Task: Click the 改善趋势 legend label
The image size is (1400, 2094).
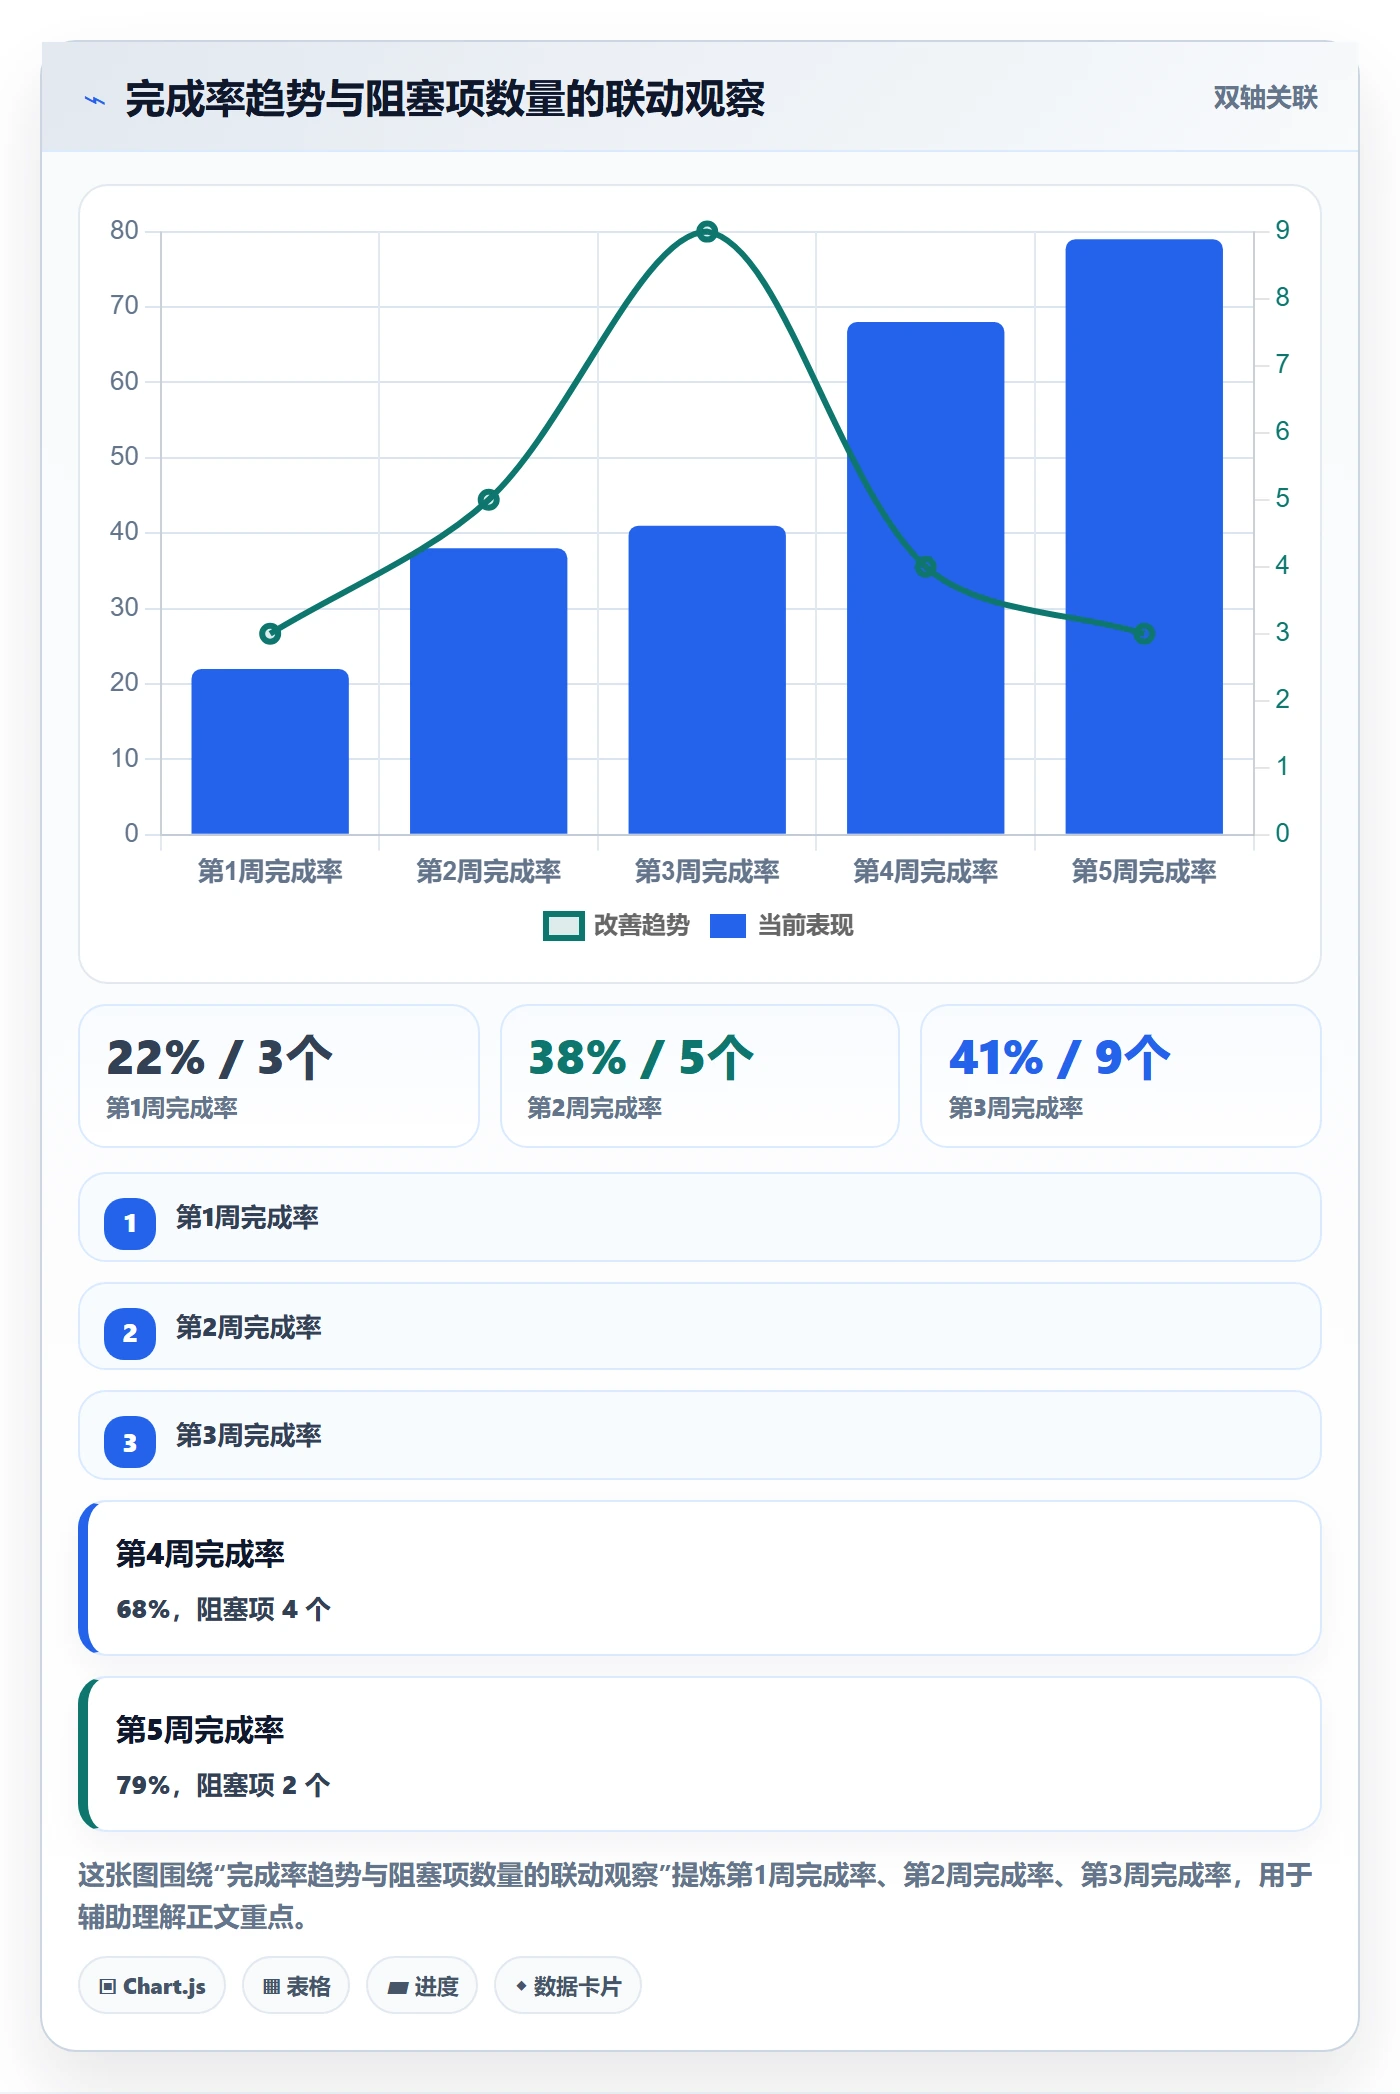Action: coord(641,926)
